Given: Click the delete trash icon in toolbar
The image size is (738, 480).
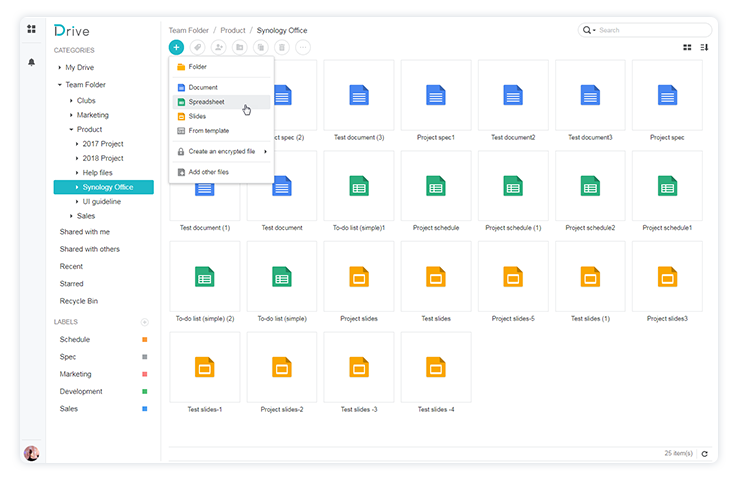Looking at the screenshot, I should pos(282,47).
